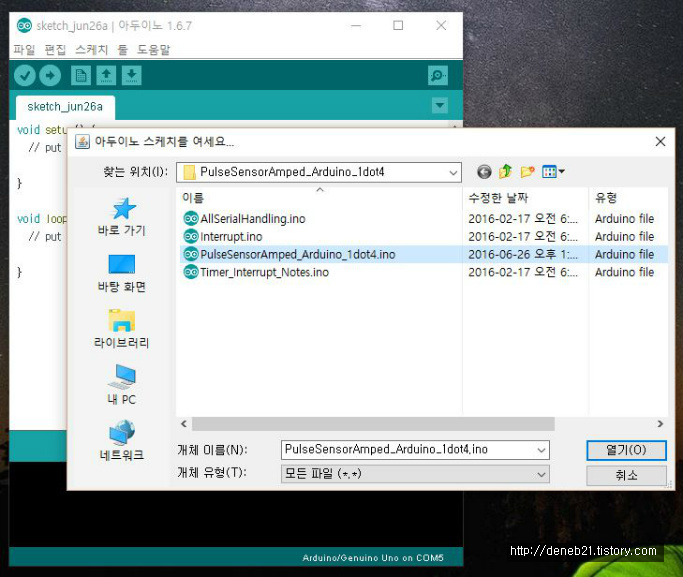
Task: Click the Interrupt.ino Arduino file type cell
Action: click(x=625, y=236)
